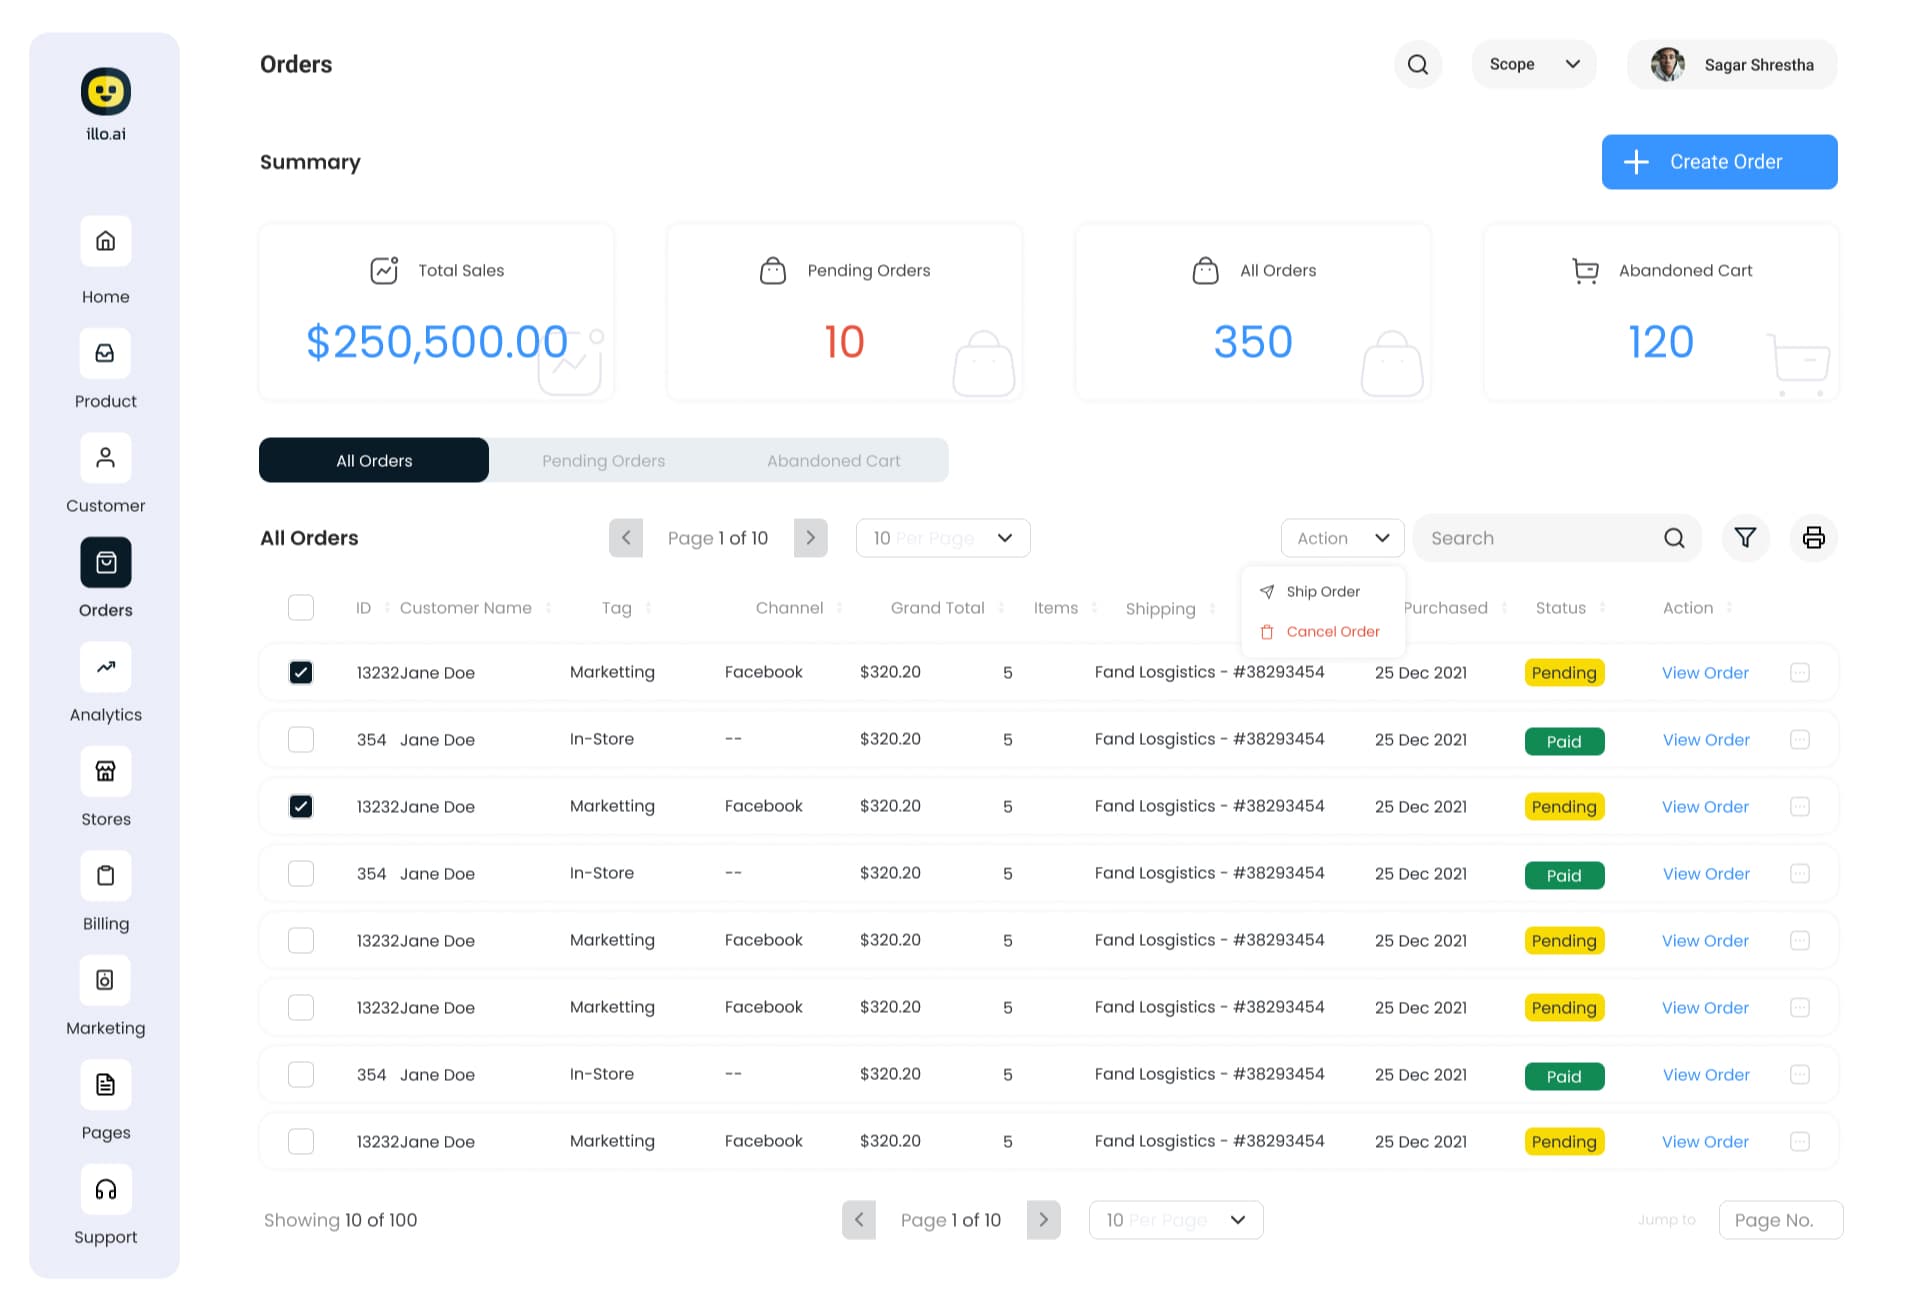Expand the Scope dropdown
The width and height of the screenshot is (1920, 1315).
tap(1533, 65)
